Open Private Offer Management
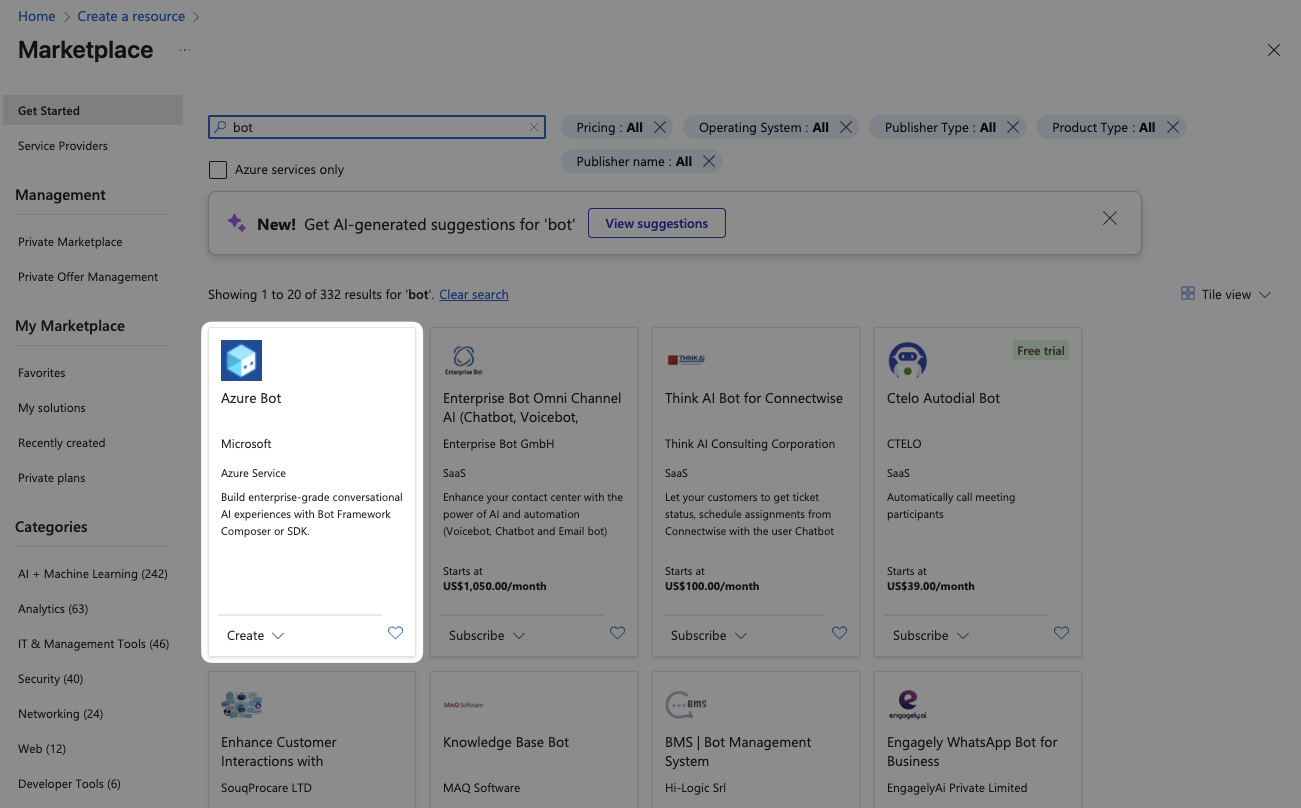Screen dimensions: 1301x808 [x=88, y=276]
